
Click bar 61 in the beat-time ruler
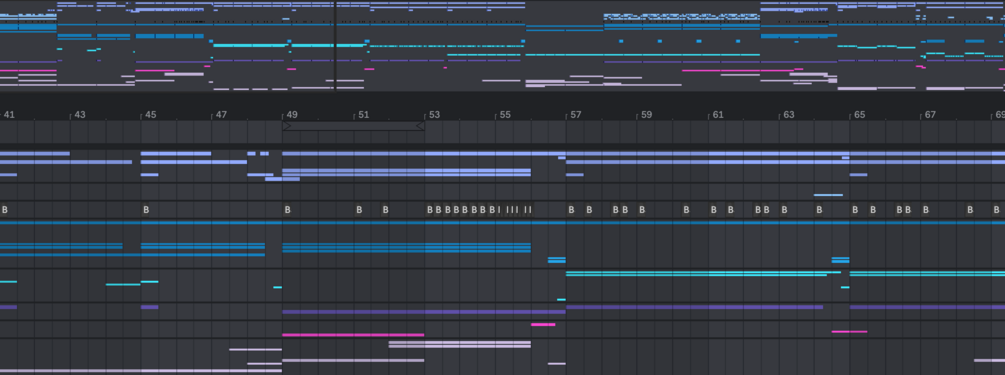tap(718, 115)
